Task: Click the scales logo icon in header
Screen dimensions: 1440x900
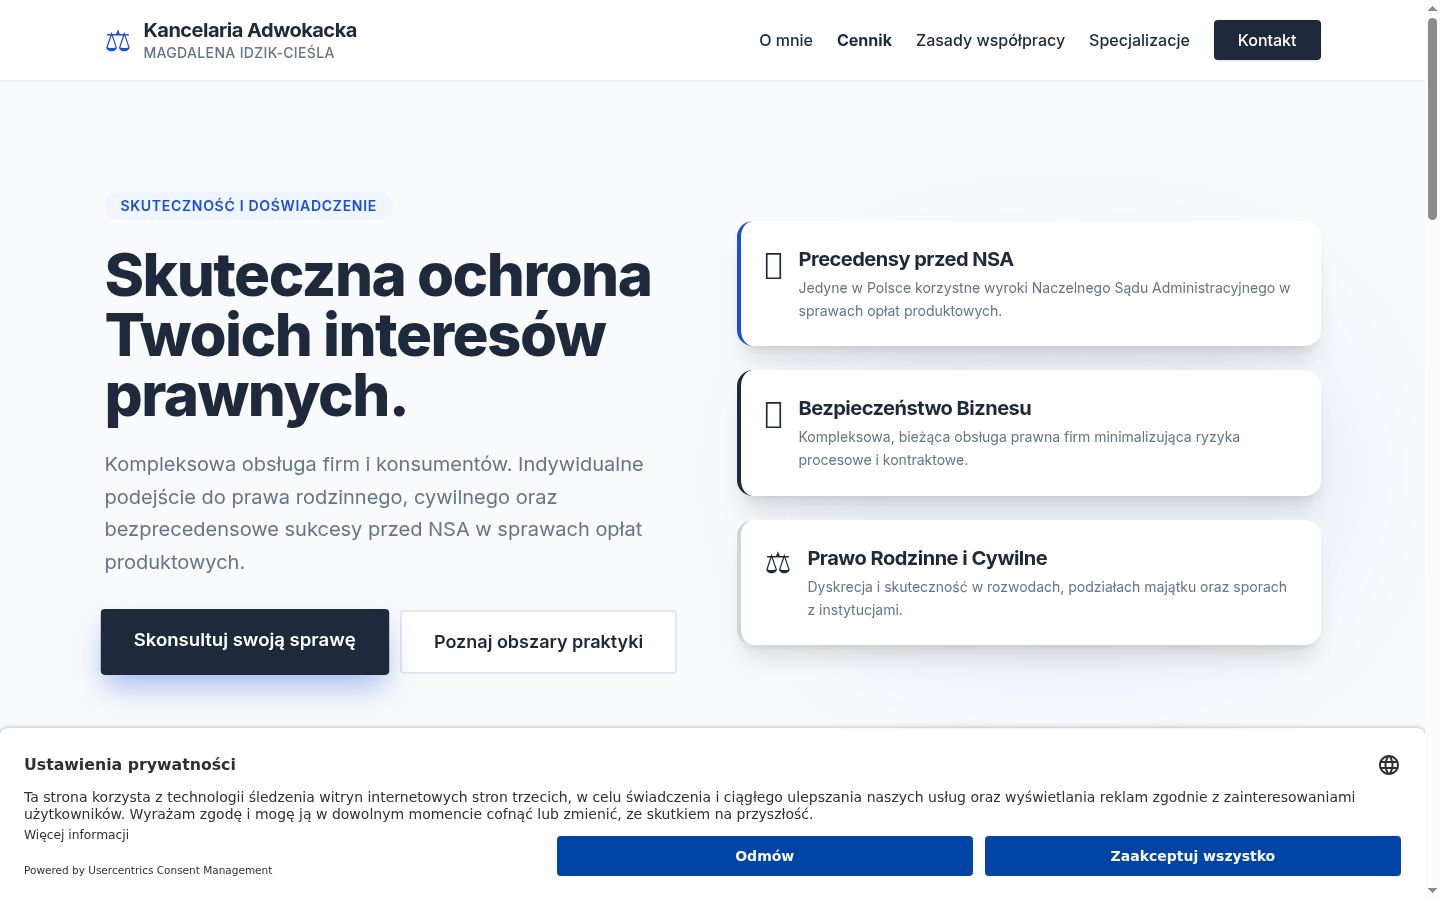Action: [118, 41]
